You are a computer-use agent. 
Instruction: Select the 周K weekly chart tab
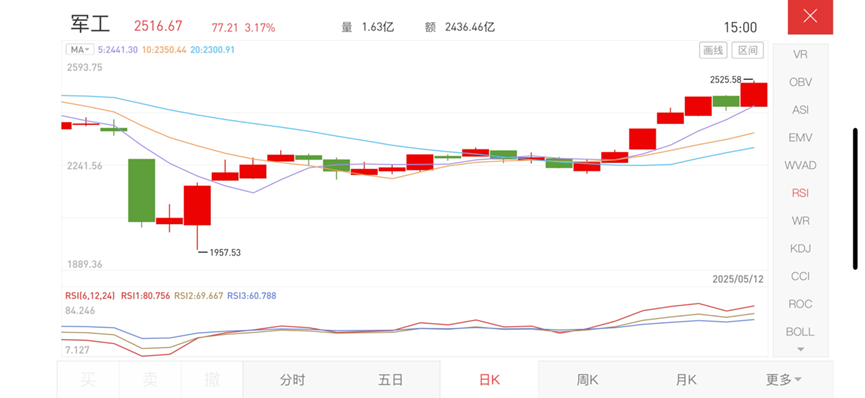(x=587, y=380)
